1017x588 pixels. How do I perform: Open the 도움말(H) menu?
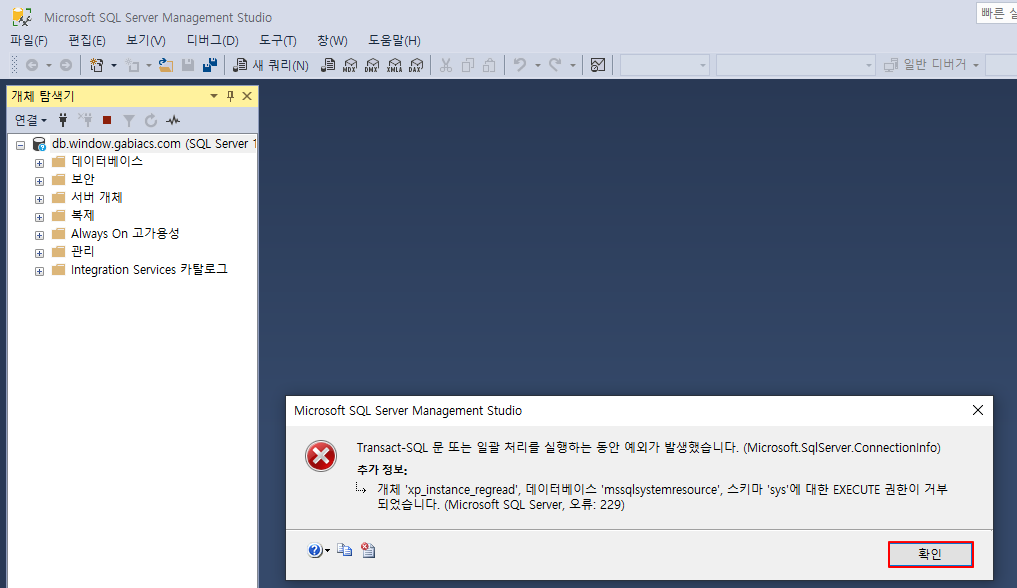pyautogui.click(x=394, y=40)
